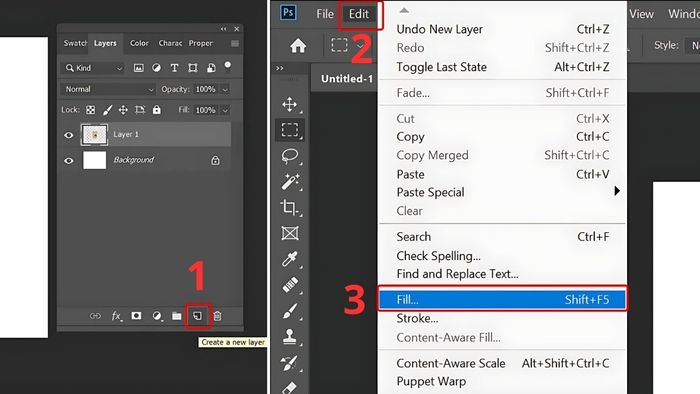Viewport: 700px width, 394px height.
Task: Toggle smart object layer filter
Action: (211, 68)
